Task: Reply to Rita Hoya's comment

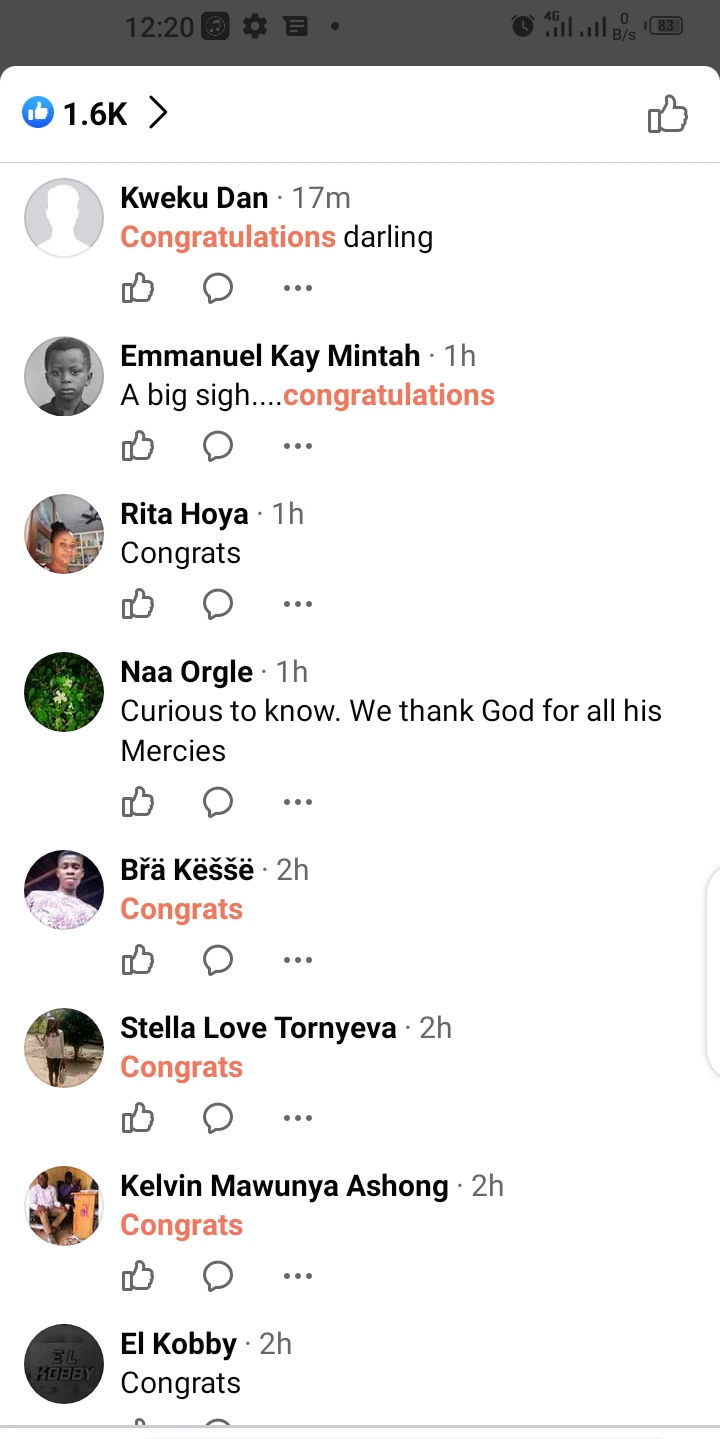Action: [x=217, y=605]
